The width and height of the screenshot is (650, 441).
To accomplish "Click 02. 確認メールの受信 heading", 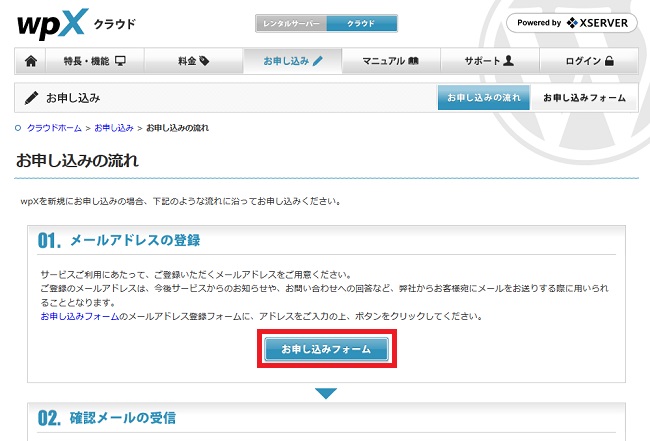I will click(107, 418).
